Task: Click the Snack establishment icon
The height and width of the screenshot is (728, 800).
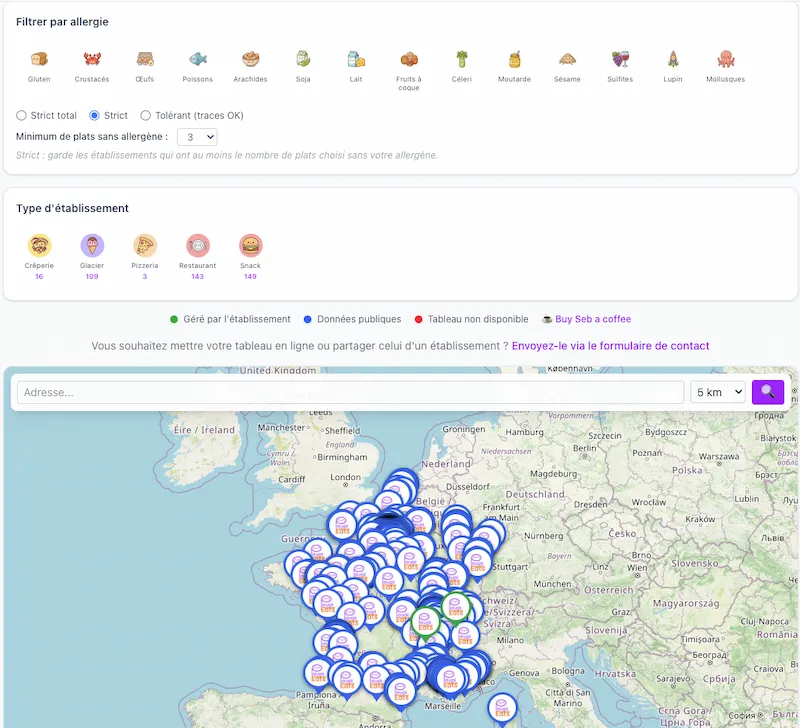Action: coord(250,245)
